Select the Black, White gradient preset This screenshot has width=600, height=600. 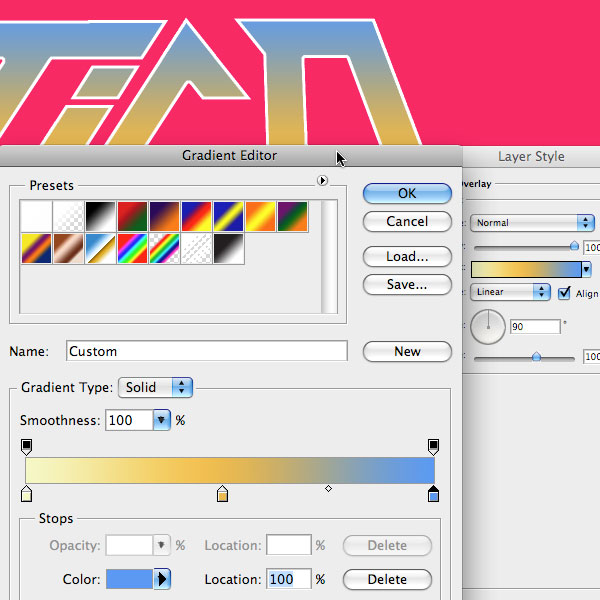tap(101, 217)
